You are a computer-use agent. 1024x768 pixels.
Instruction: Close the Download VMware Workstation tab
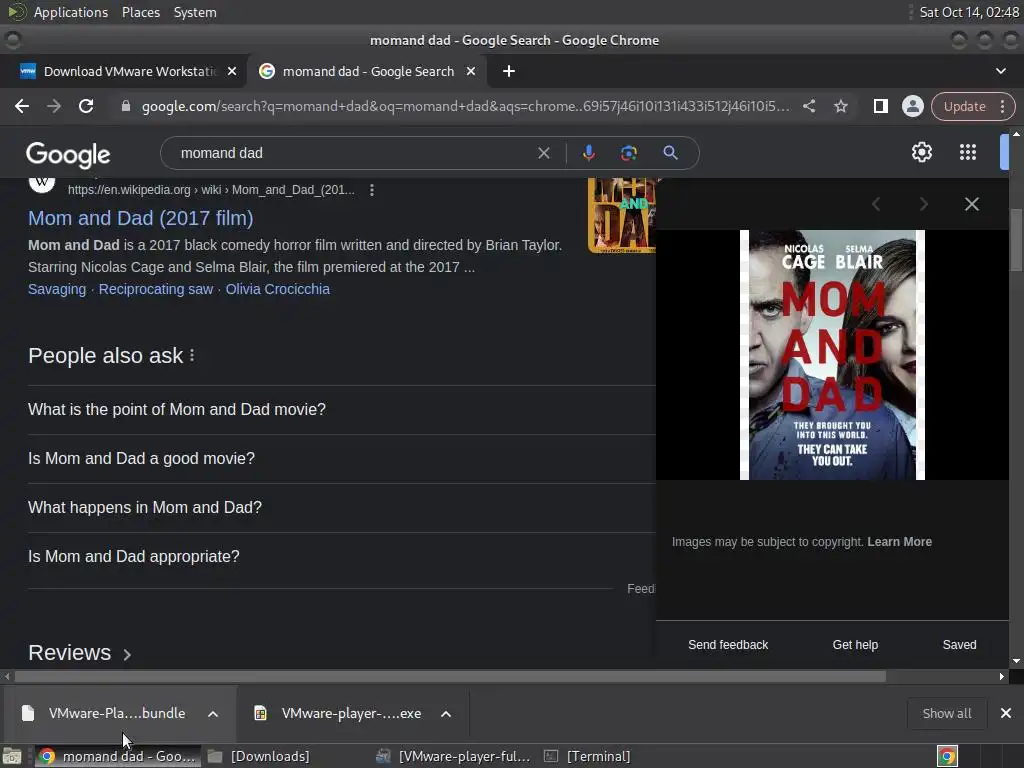(232, 71)
